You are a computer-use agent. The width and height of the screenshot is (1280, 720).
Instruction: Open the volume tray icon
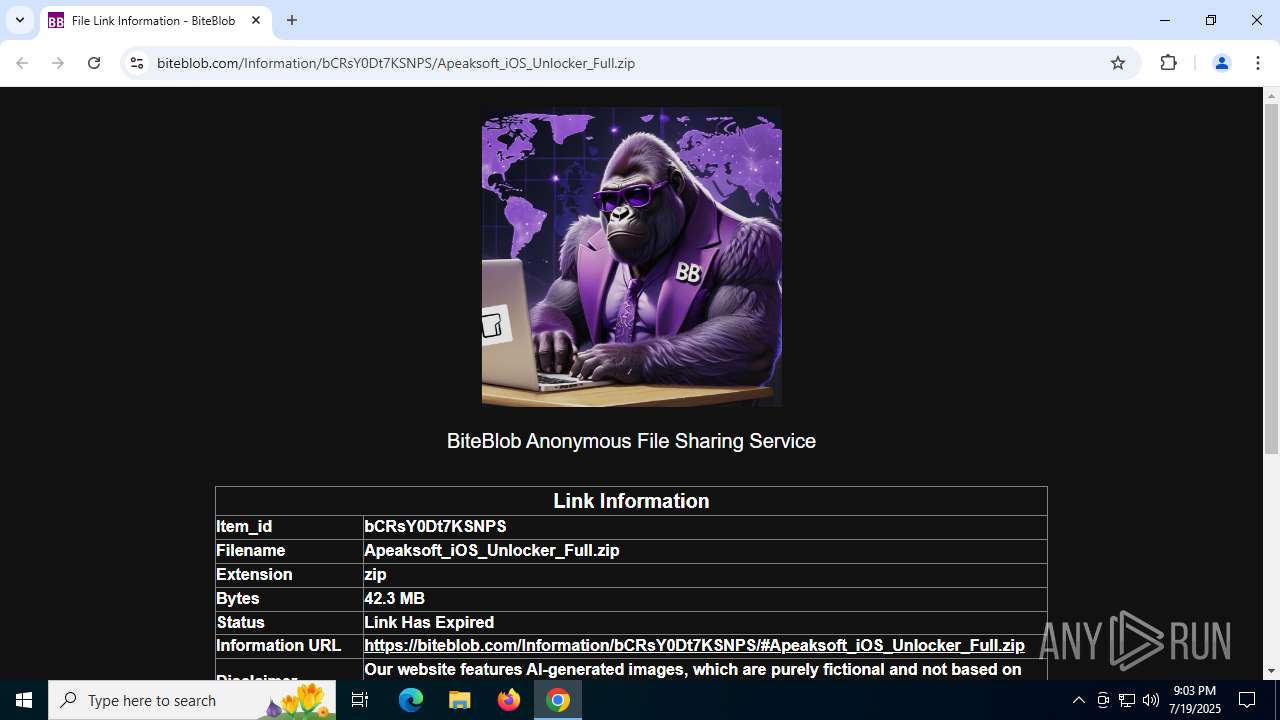[1151, 700]
